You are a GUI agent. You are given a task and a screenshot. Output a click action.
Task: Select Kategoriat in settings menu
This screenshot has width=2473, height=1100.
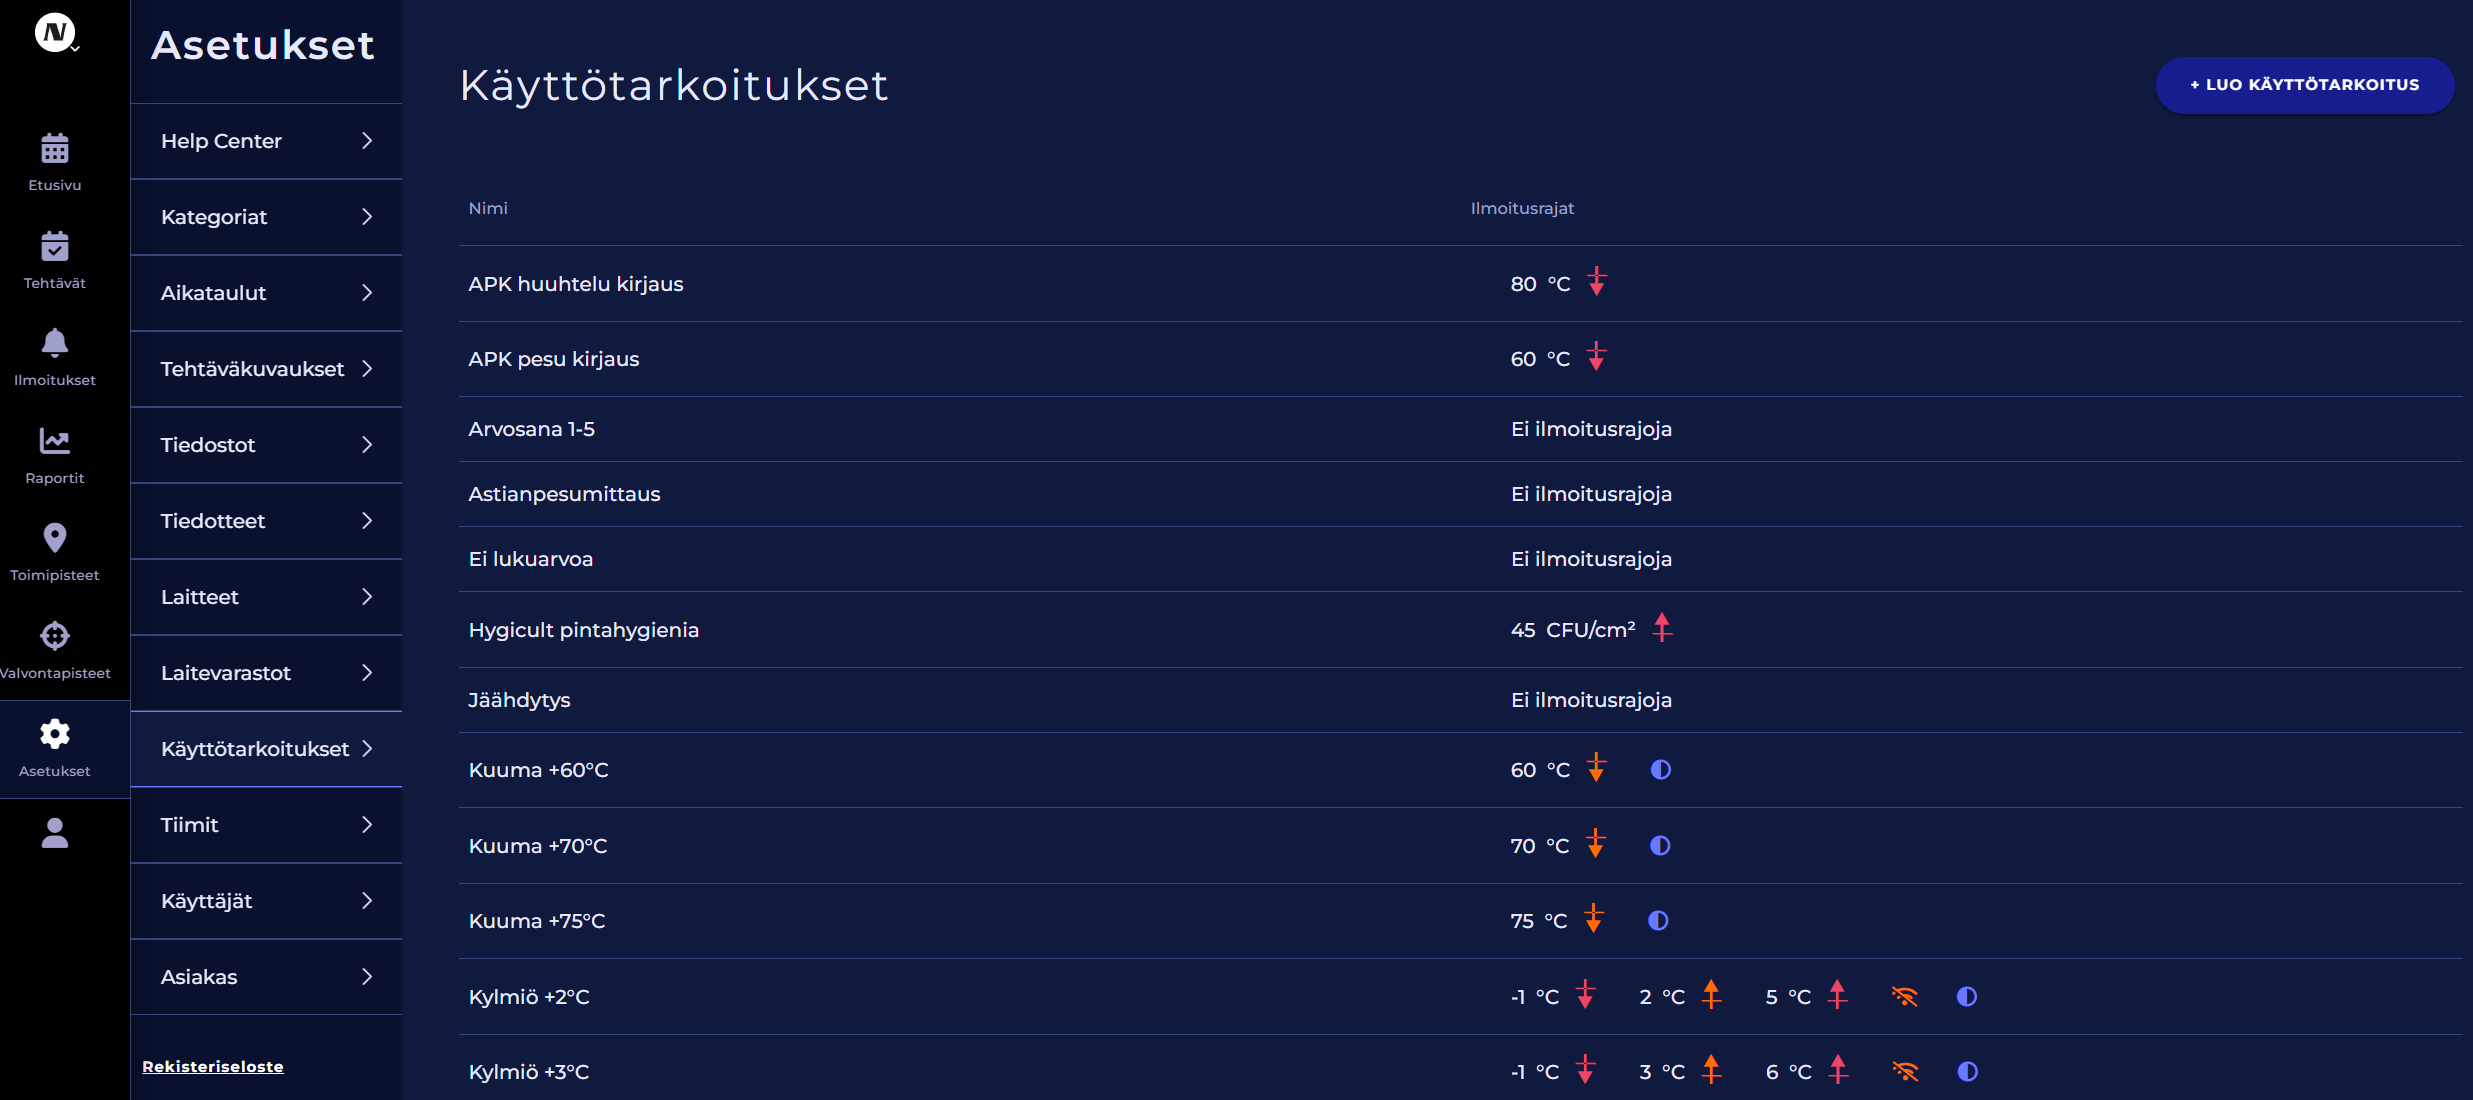tap(266, 217)
